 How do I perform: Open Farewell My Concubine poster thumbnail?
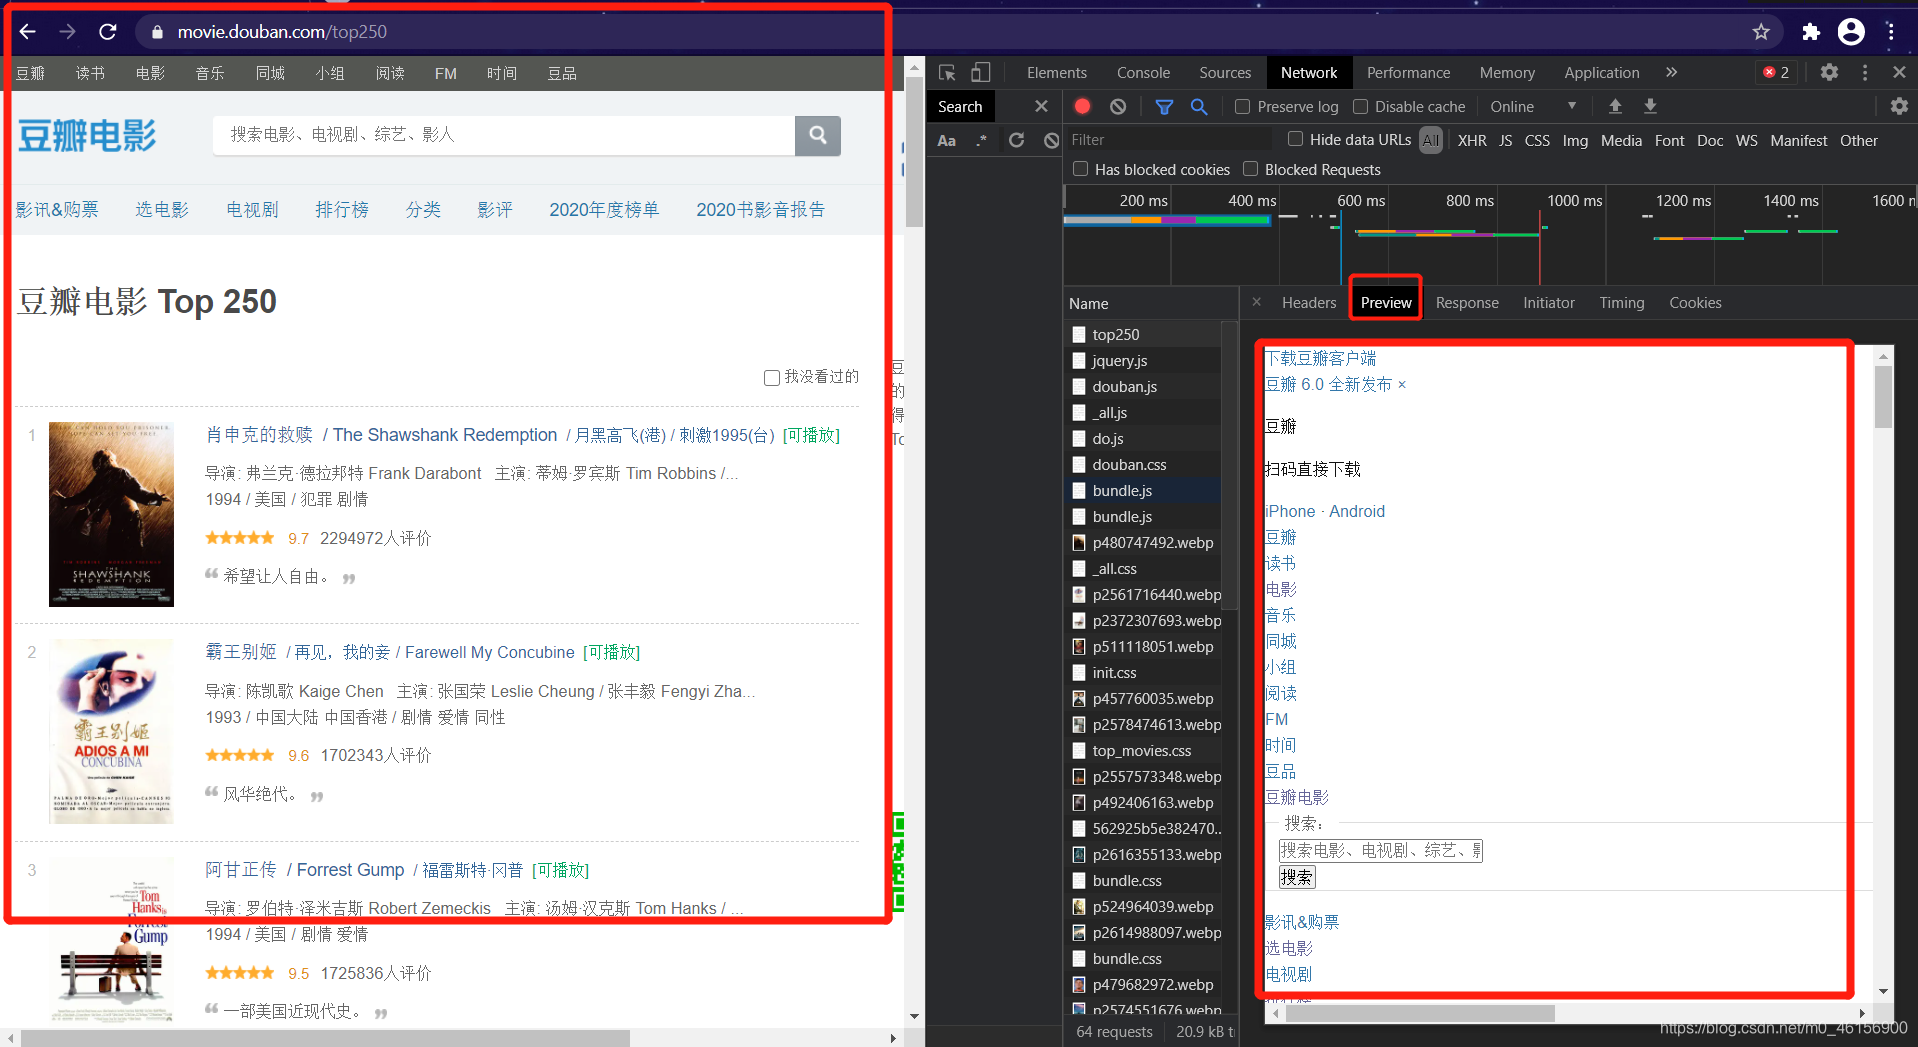coord(112,731)
